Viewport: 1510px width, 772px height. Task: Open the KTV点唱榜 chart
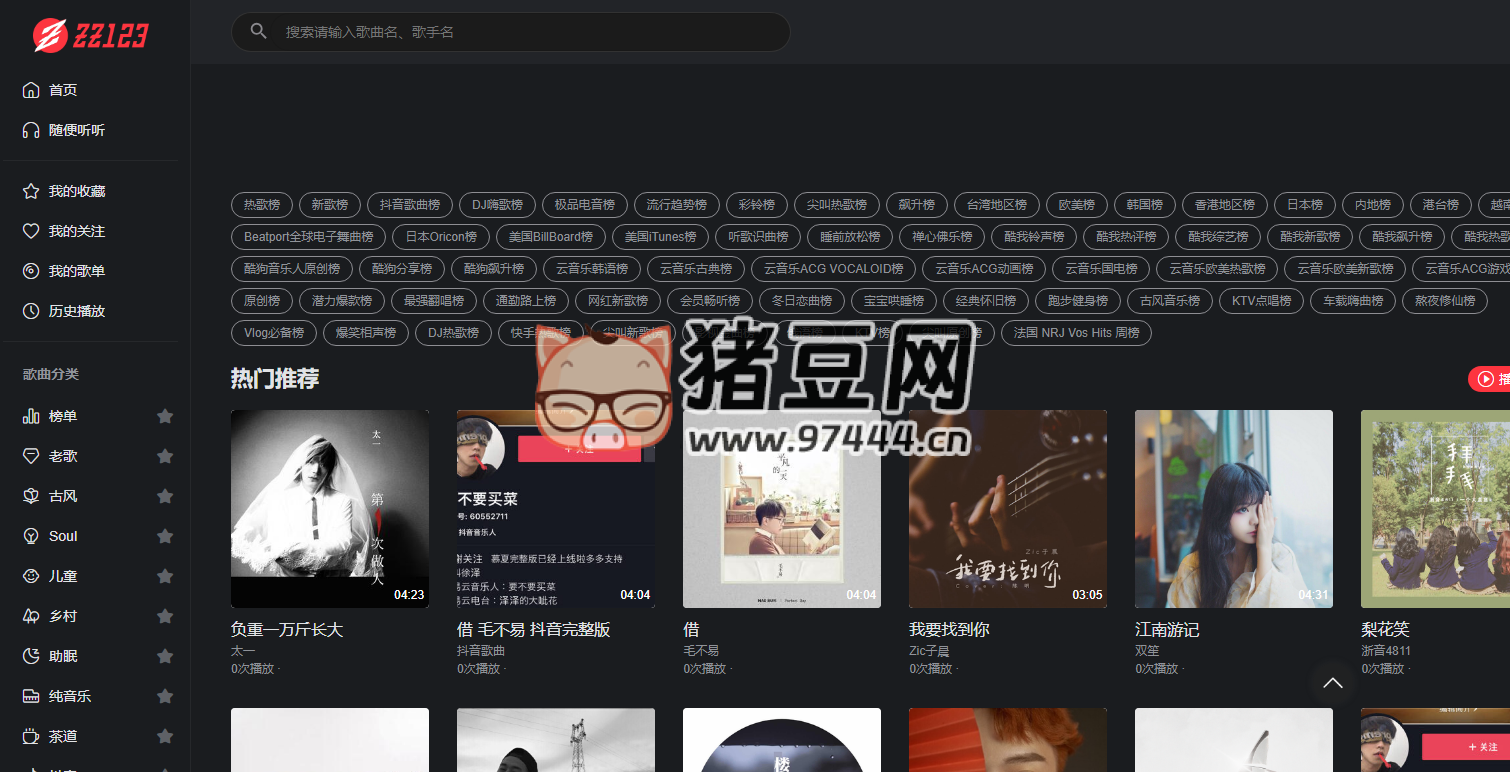[x=1262, y=301]
